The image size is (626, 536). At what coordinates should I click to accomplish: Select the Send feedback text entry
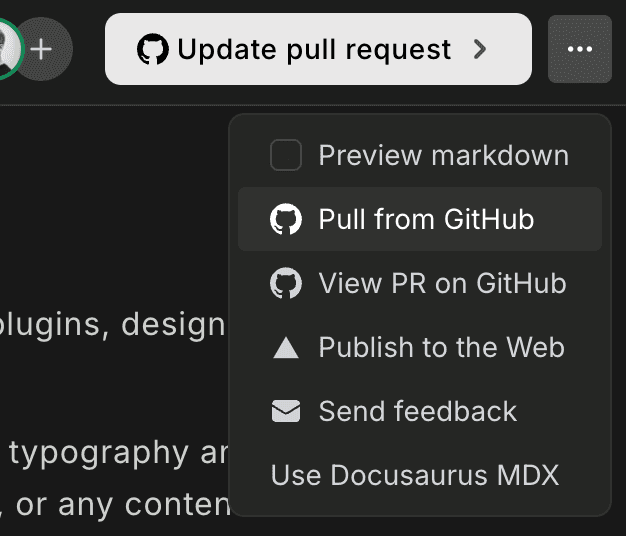417,411
